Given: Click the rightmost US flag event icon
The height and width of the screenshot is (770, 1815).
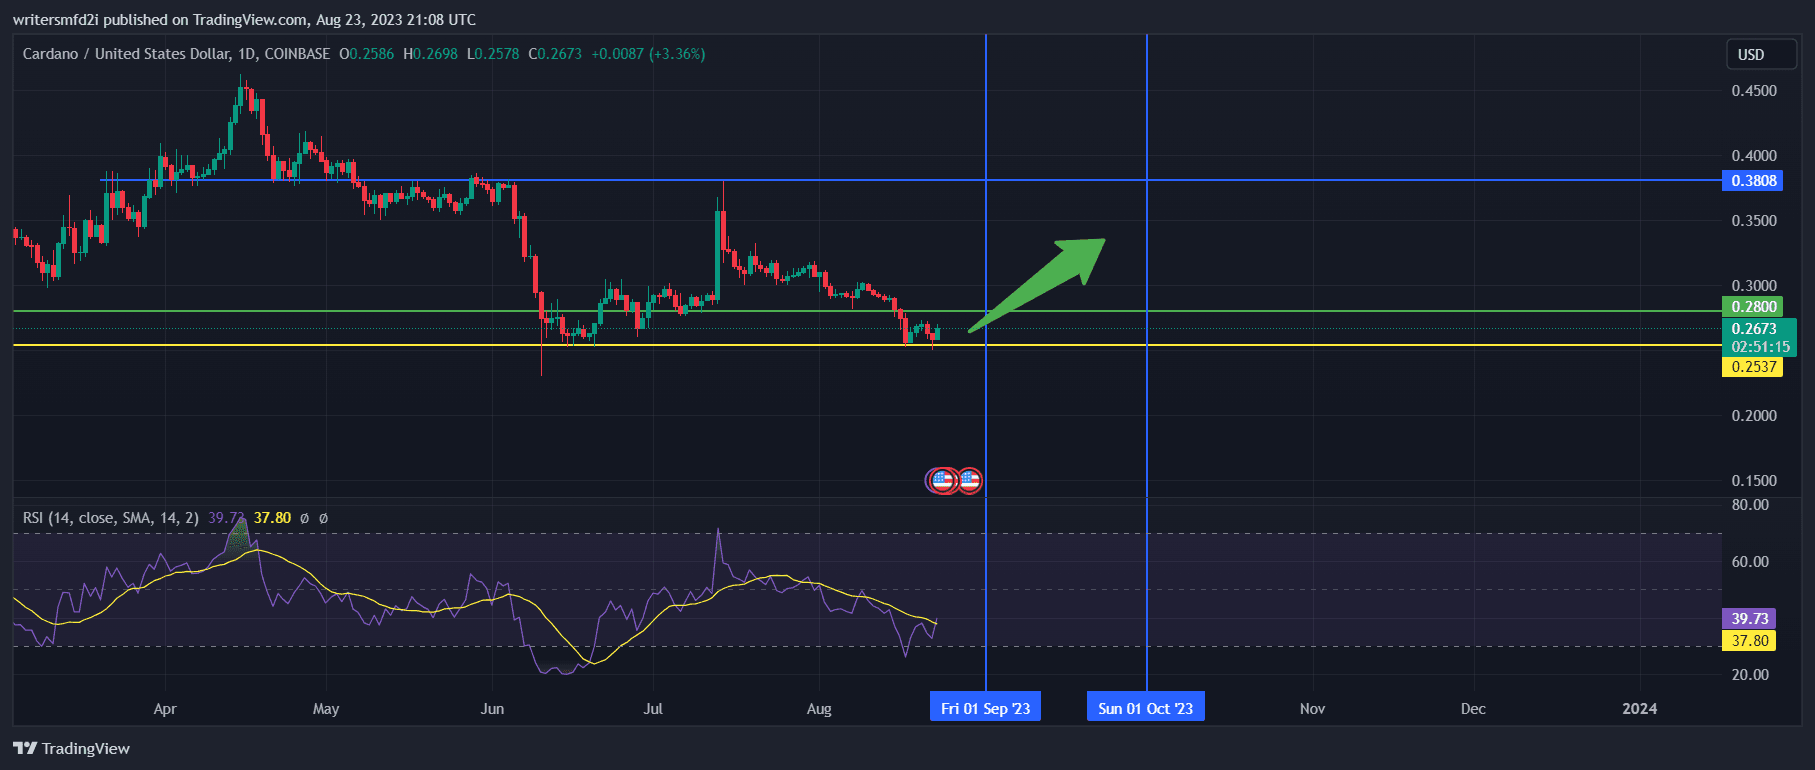Looking at the screenshot, I should point(970,481).
